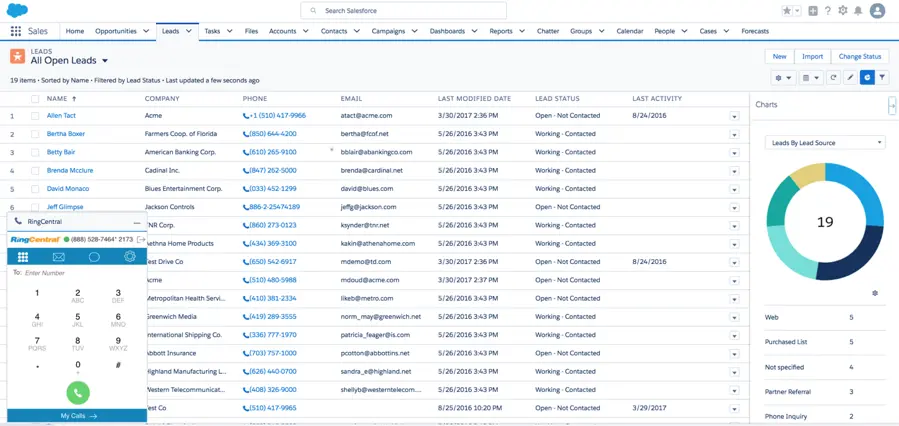Screen dimensions: 899x426
Task: Click the refresh list icon
Action: [832, 77]
